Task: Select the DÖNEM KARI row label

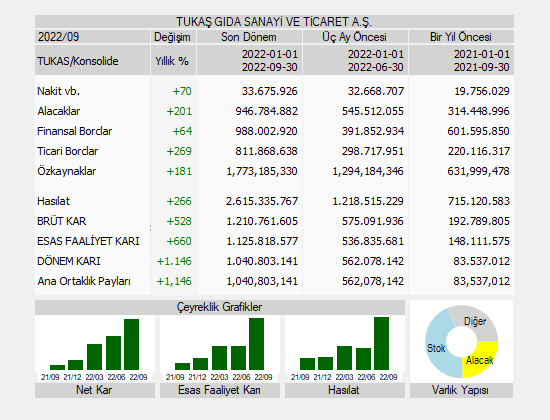Action: [x=69, y=261]
